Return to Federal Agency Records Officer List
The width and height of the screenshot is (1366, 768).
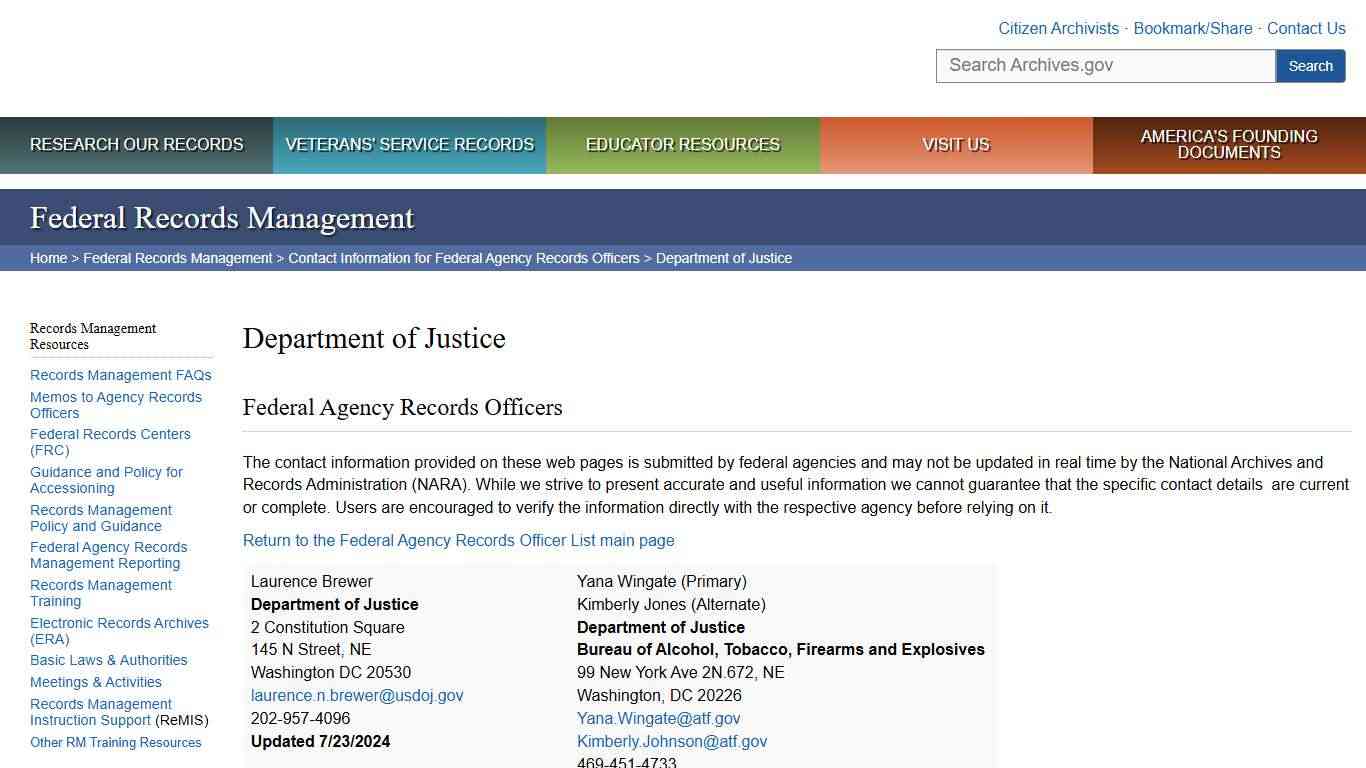tap(458, 540)
